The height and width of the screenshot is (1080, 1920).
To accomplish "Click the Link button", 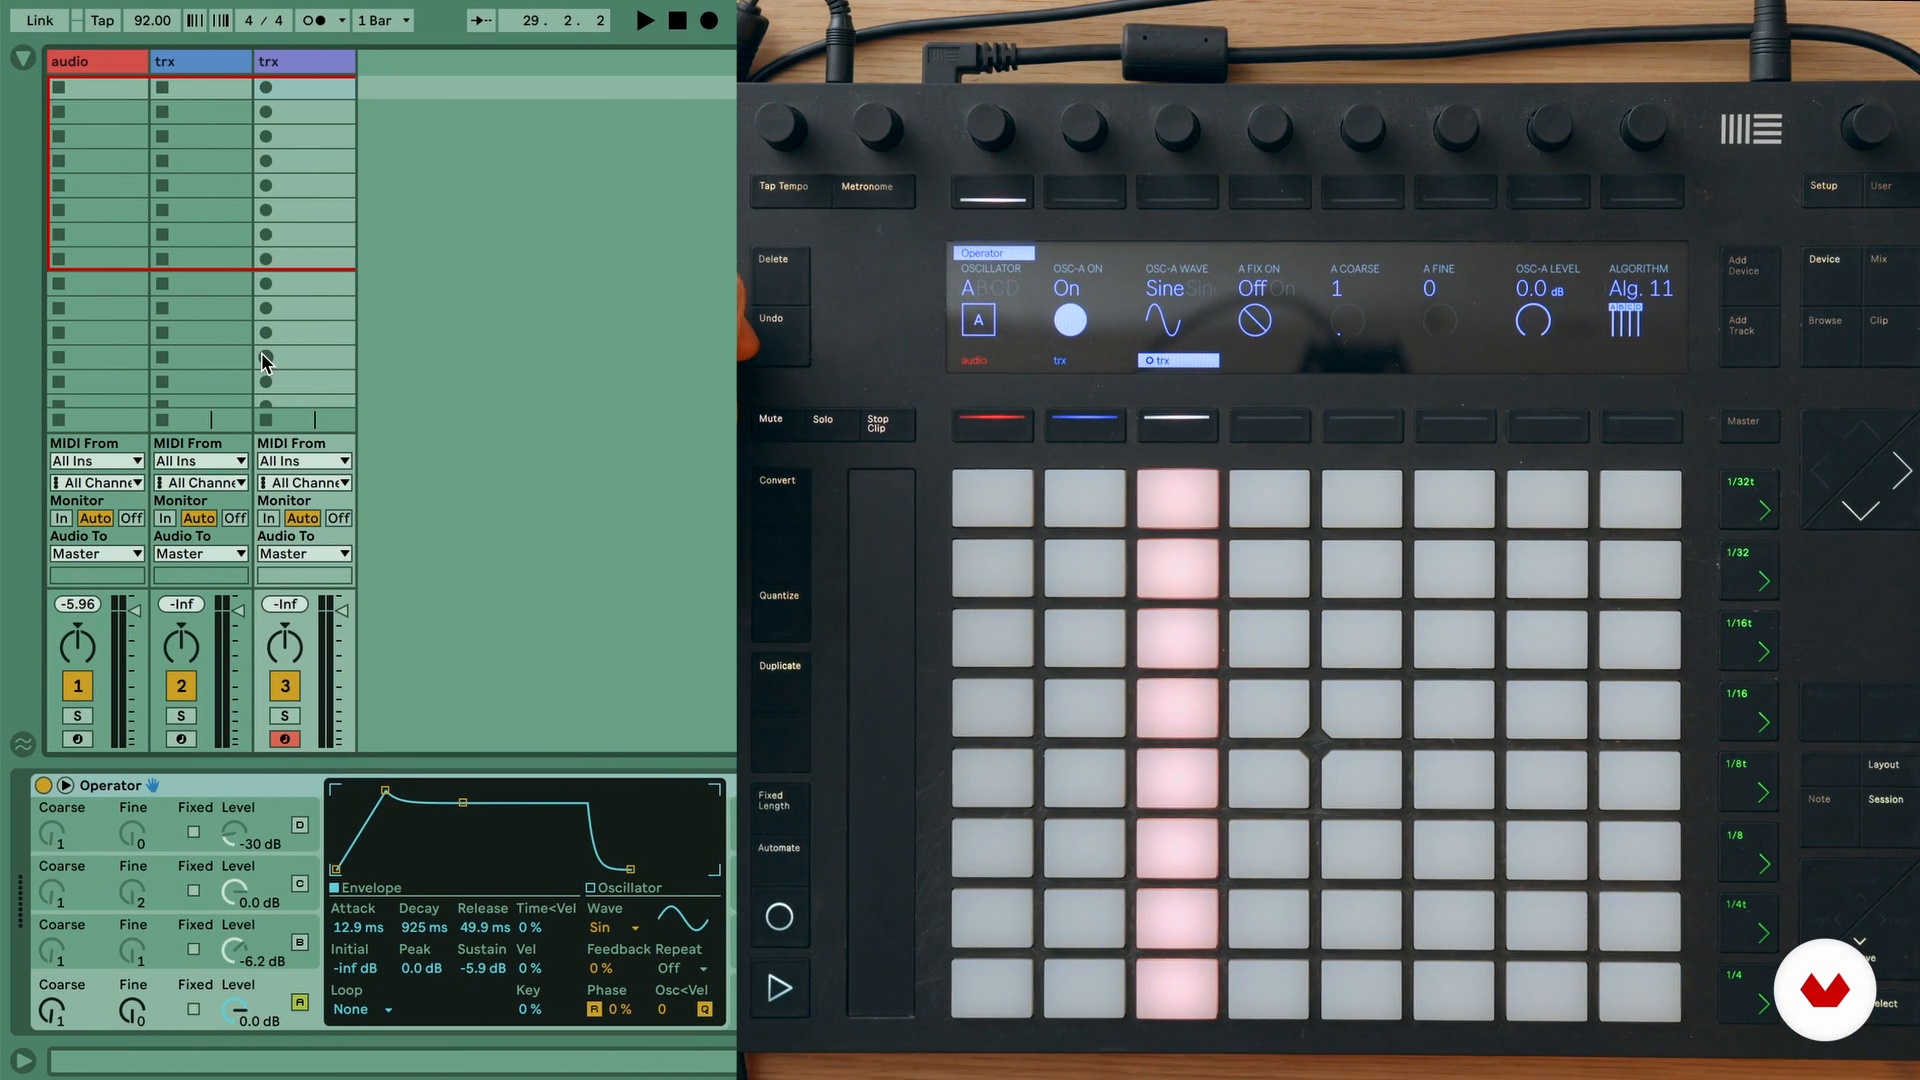I will [x=40, y=20].
